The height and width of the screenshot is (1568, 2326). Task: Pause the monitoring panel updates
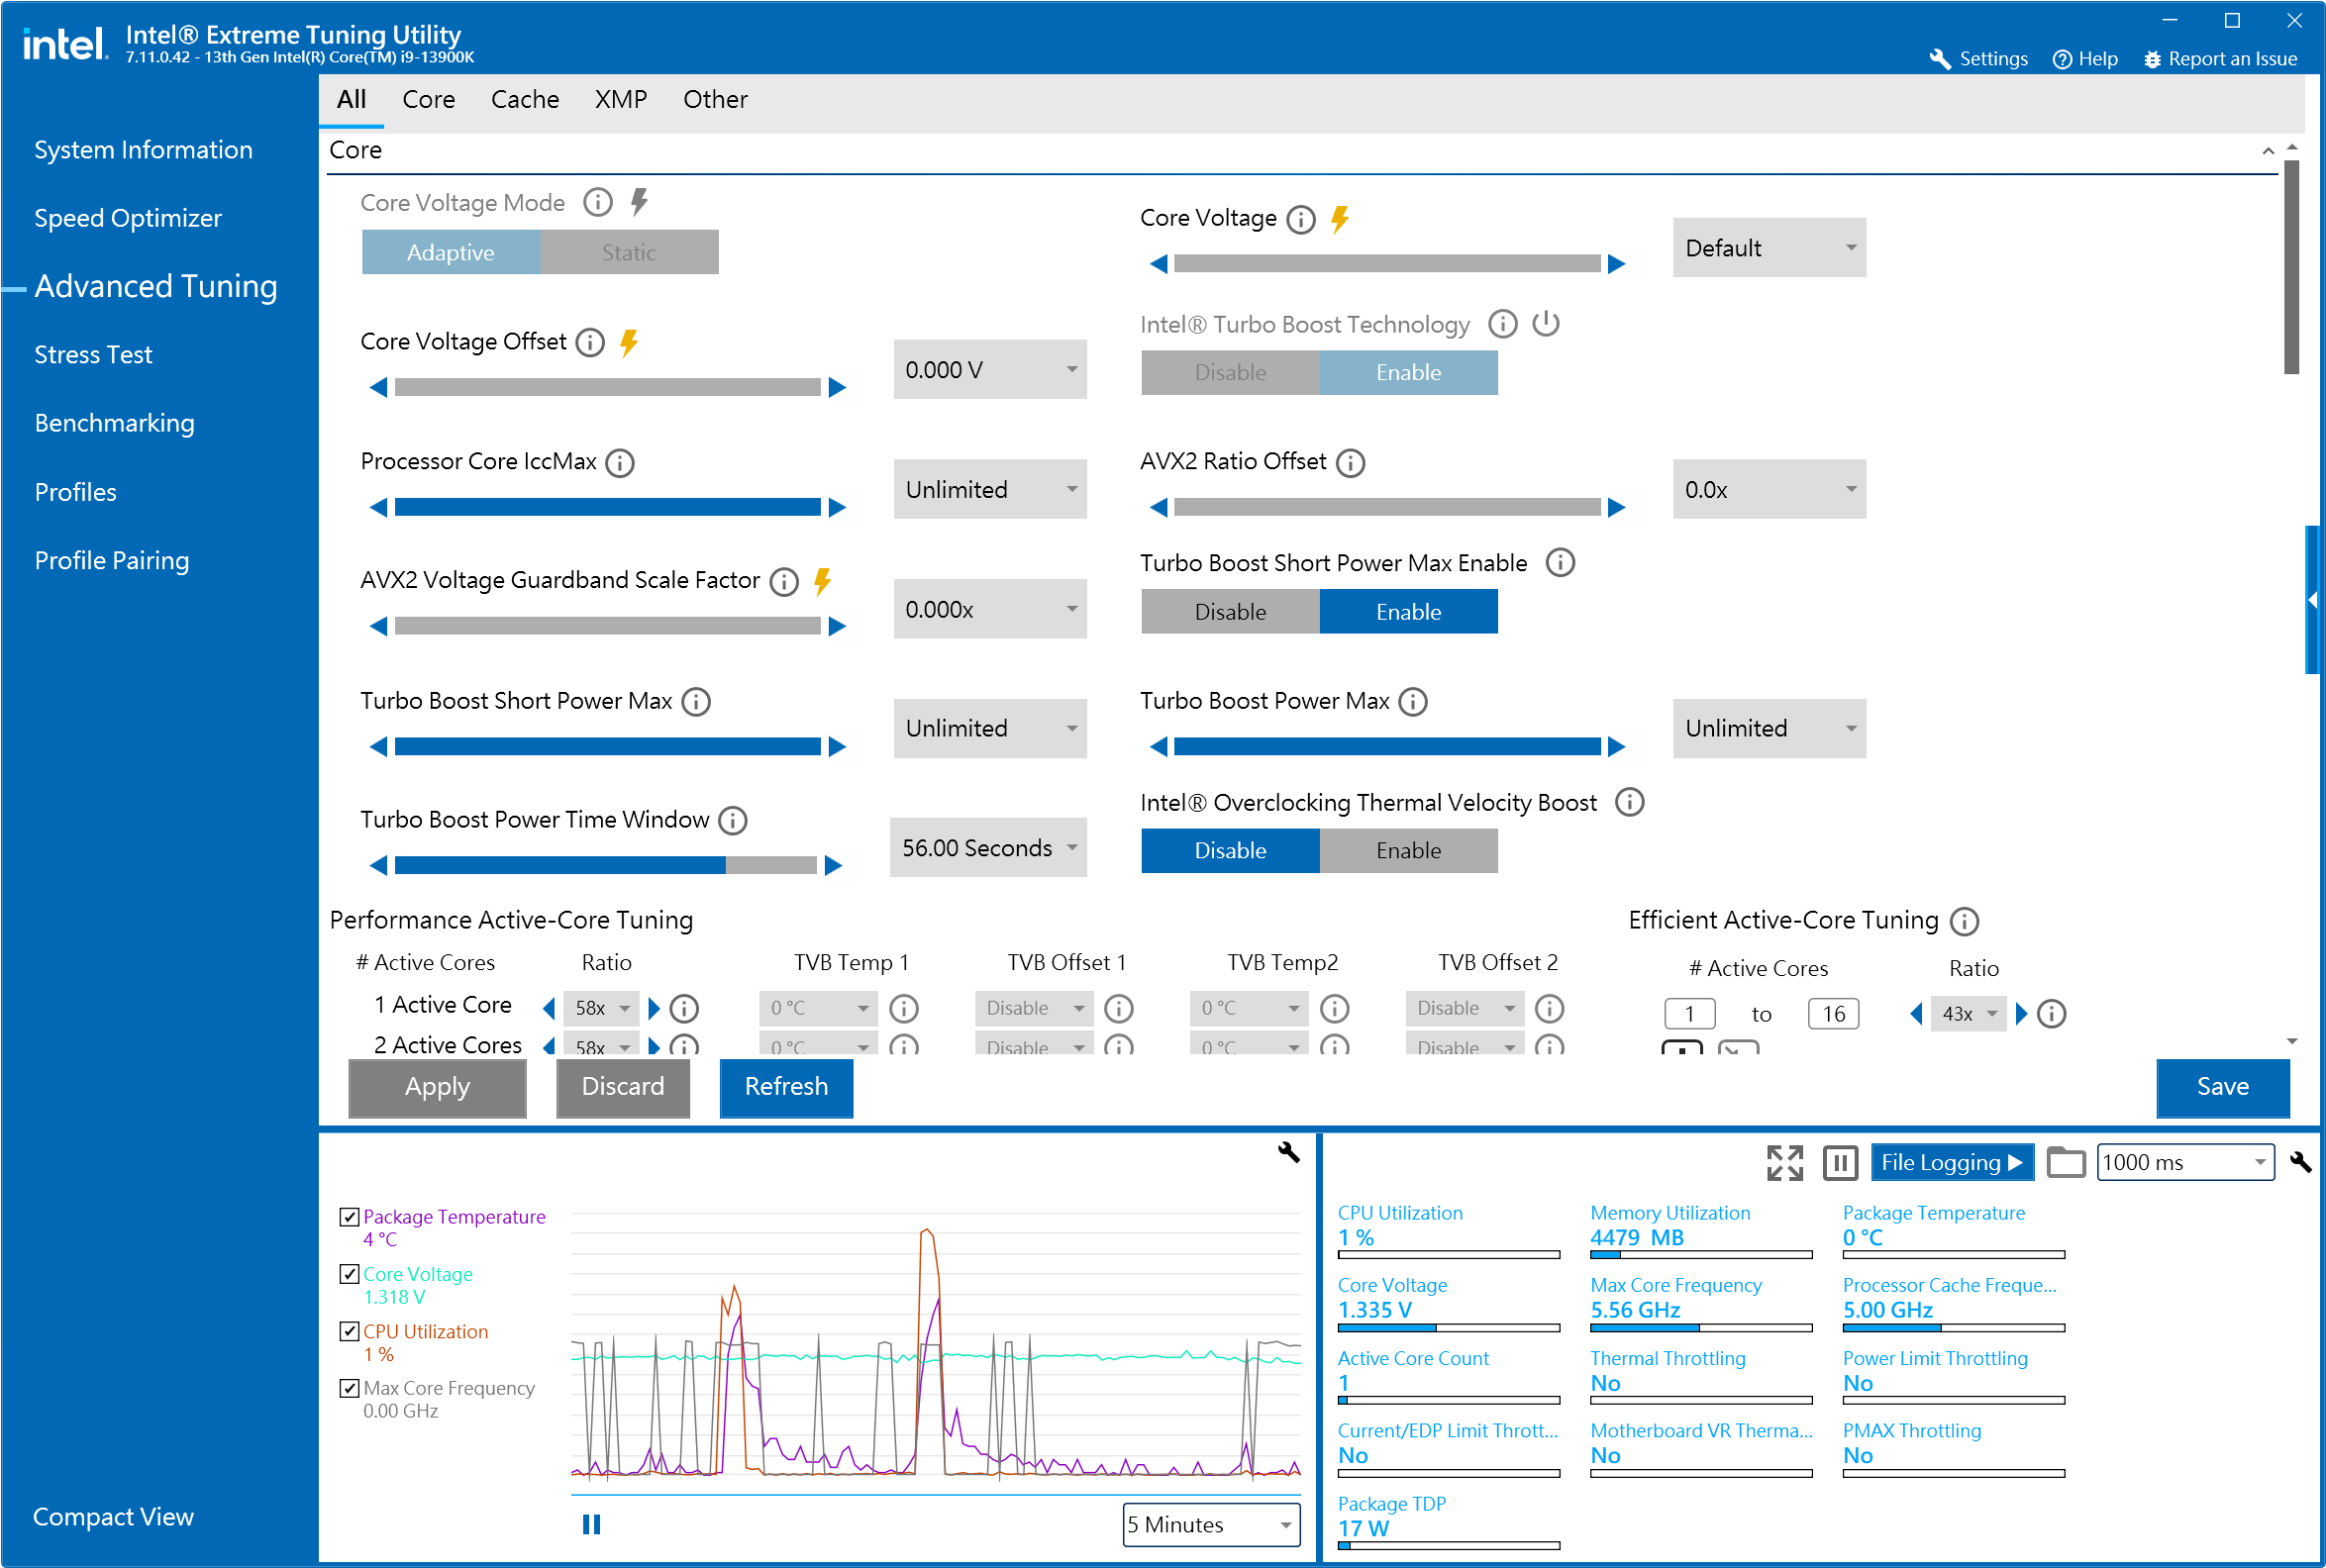click(1840, 1163)
